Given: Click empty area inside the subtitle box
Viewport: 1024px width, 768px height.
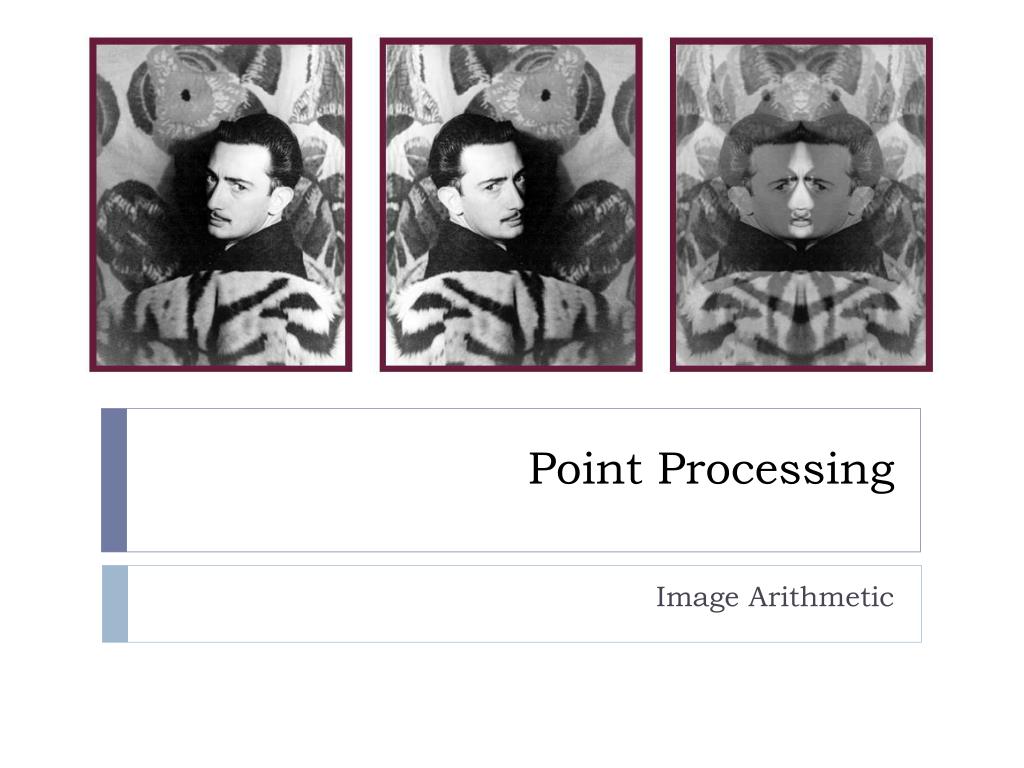Looking at the screenshot, I should point(379,604).
